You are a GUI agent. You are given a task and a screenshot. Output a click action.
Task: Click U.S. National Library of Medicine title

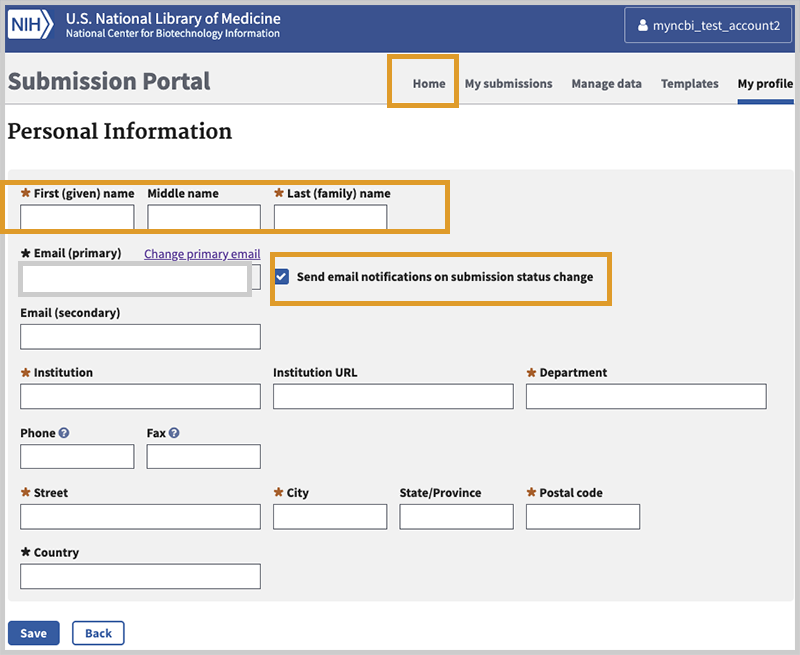point(173,18)
